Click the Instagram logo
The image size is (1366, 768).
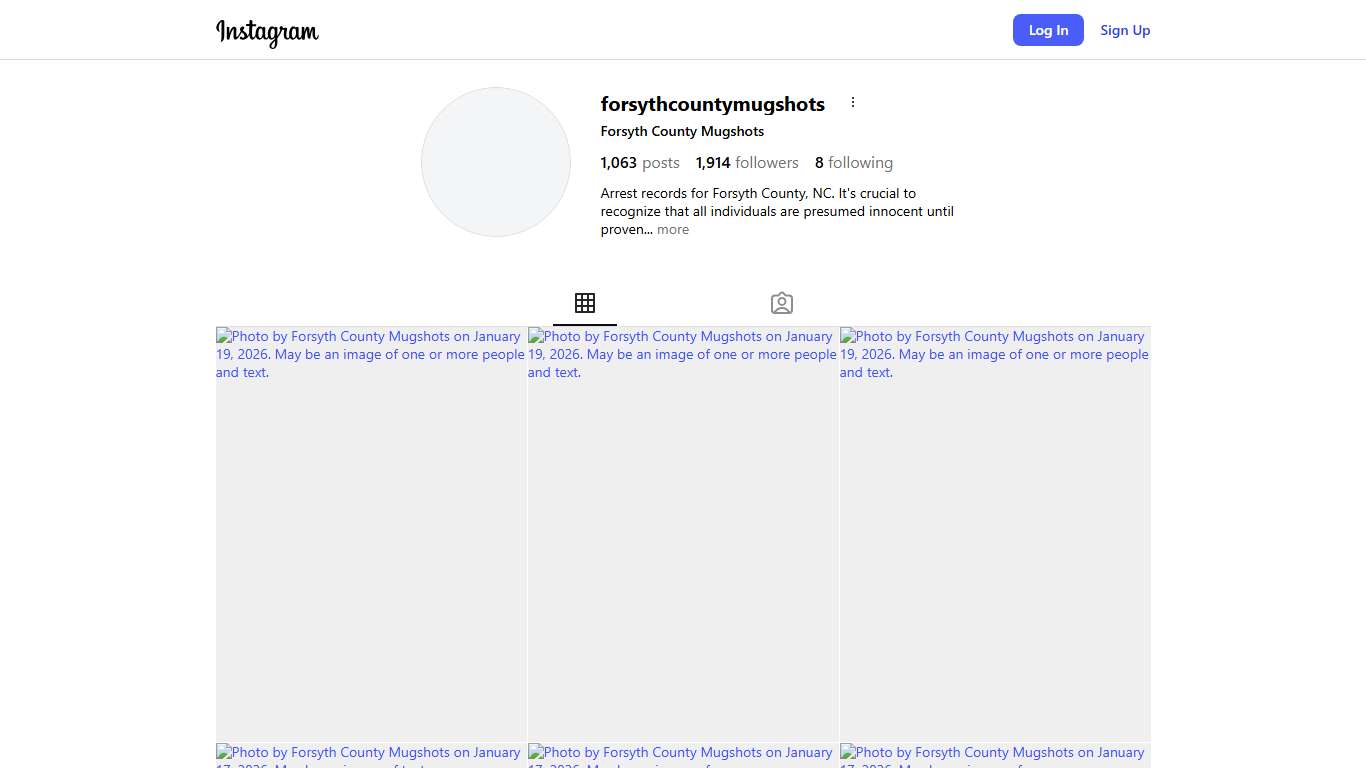(x=267, y=31)
